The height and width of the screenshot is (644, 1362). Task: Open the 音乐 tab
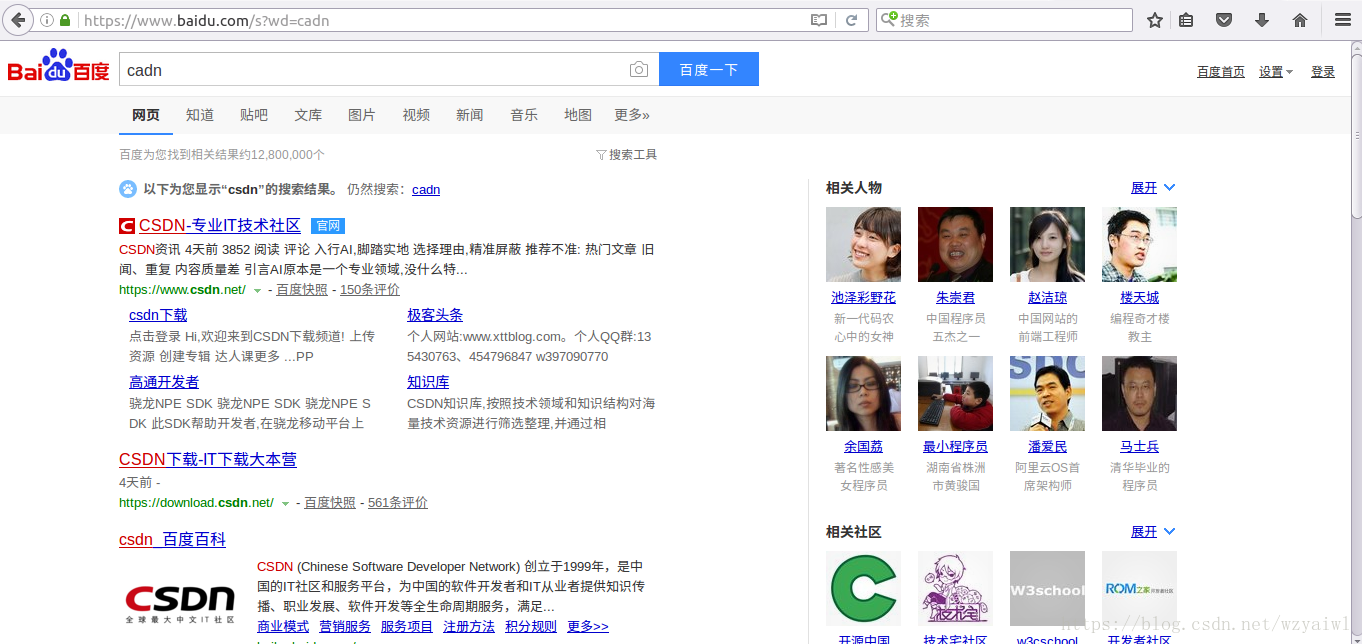point(524,115)
